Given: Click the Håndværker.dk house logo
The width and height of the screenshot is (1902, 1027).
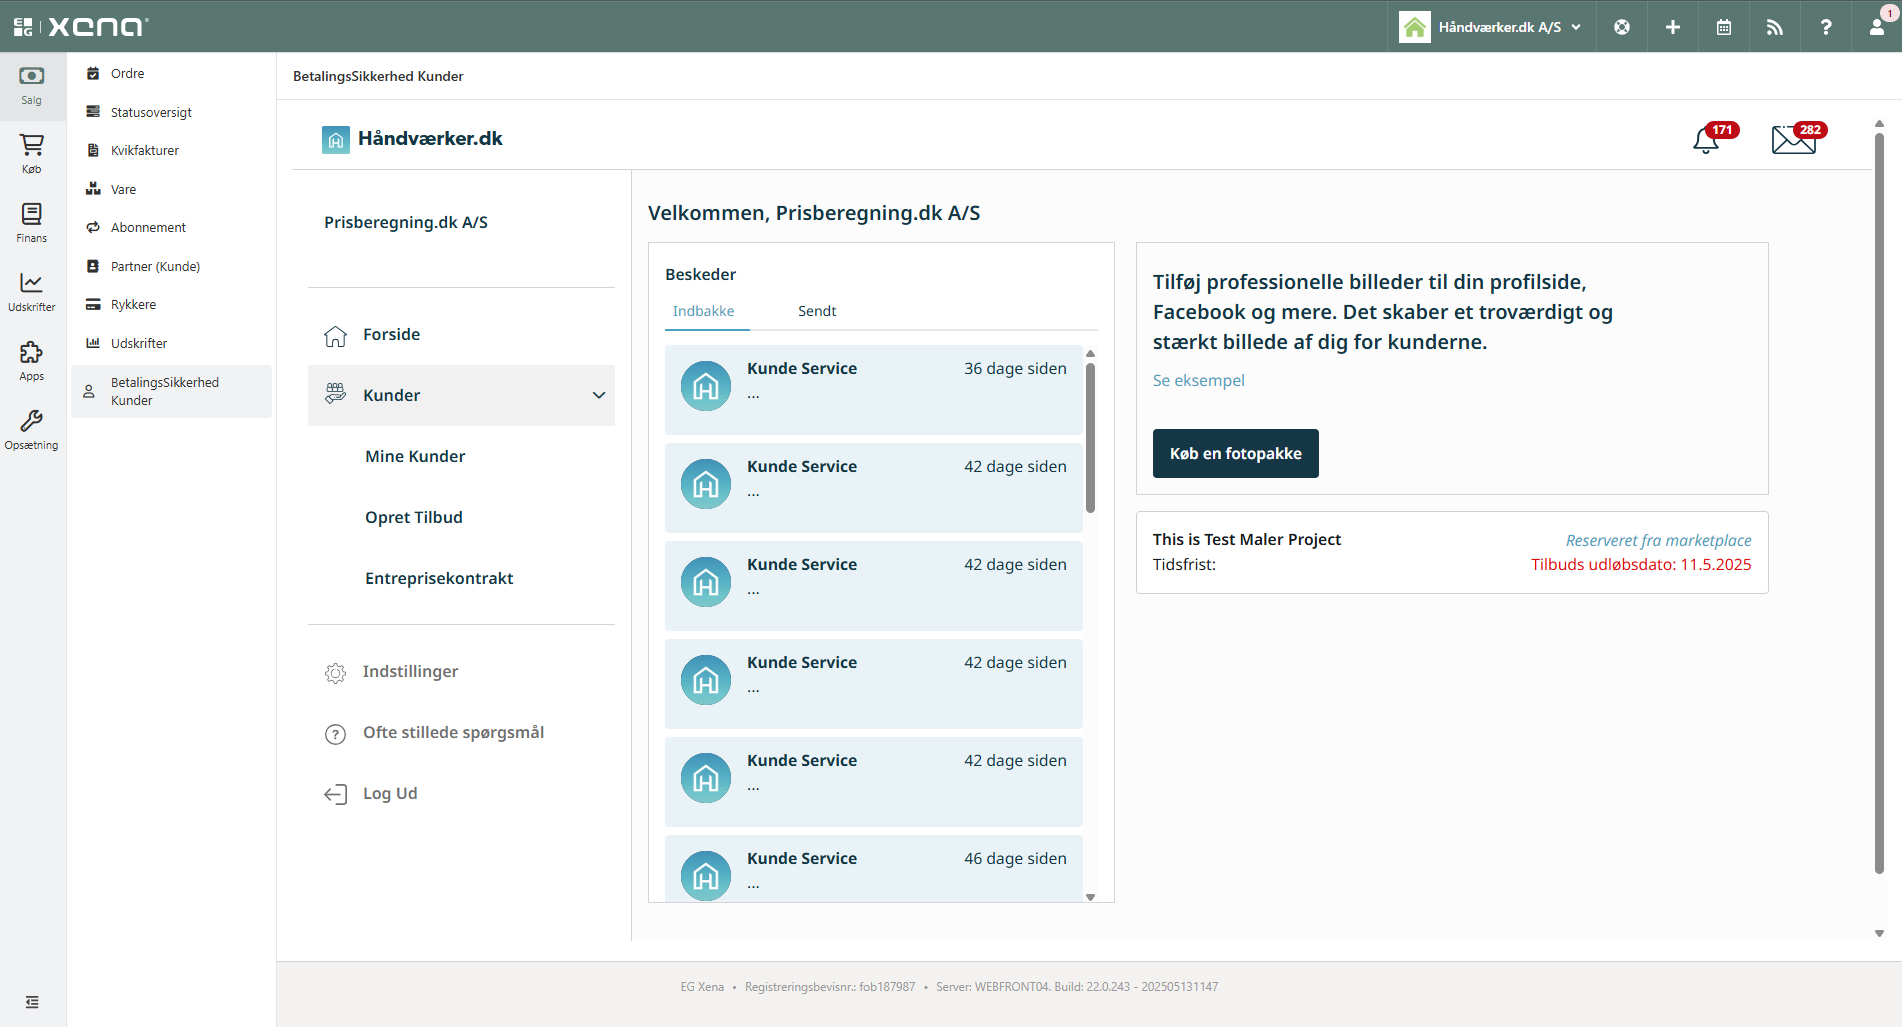Looking at the screenshot, I should [x=336, y=139].
